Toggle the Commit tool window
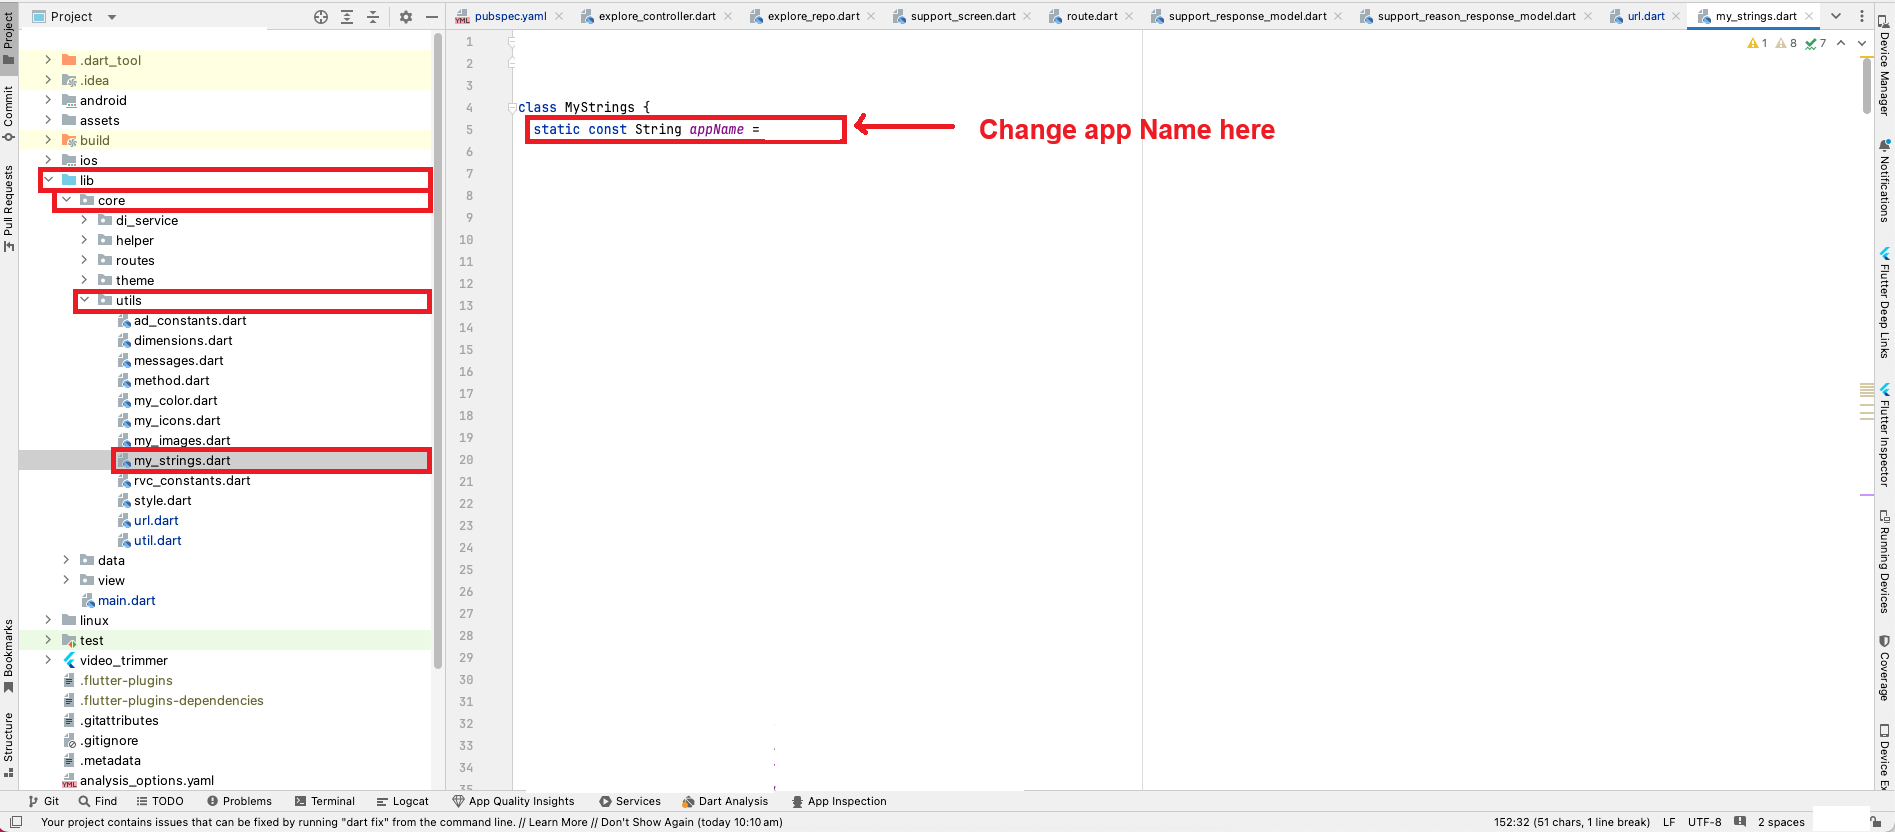1895x832 pixels. click(x=9, y=112)
